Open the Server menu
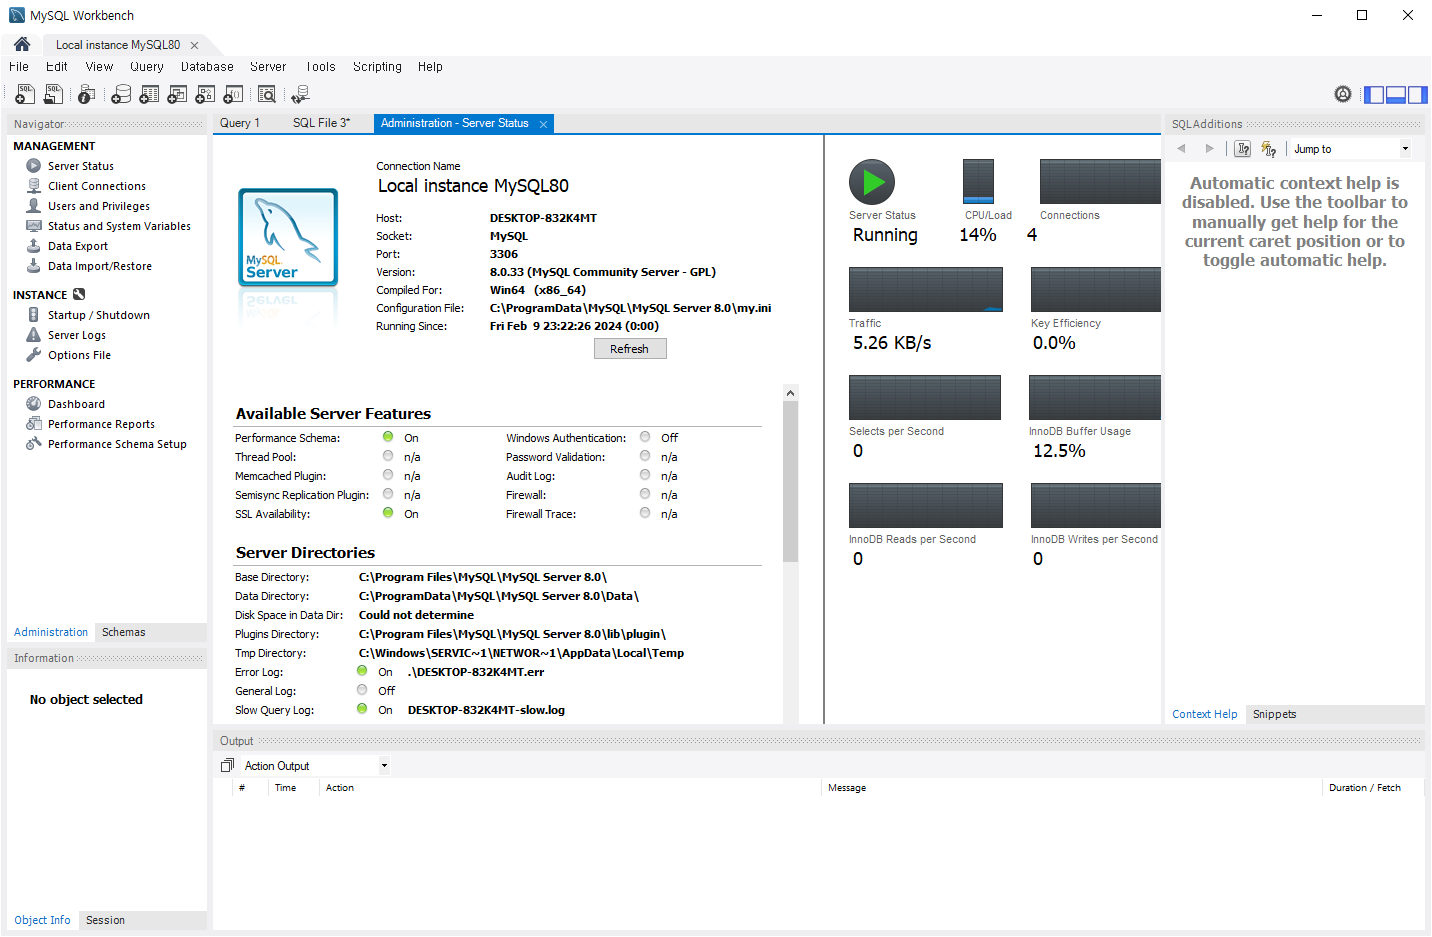 pos(268,67)
